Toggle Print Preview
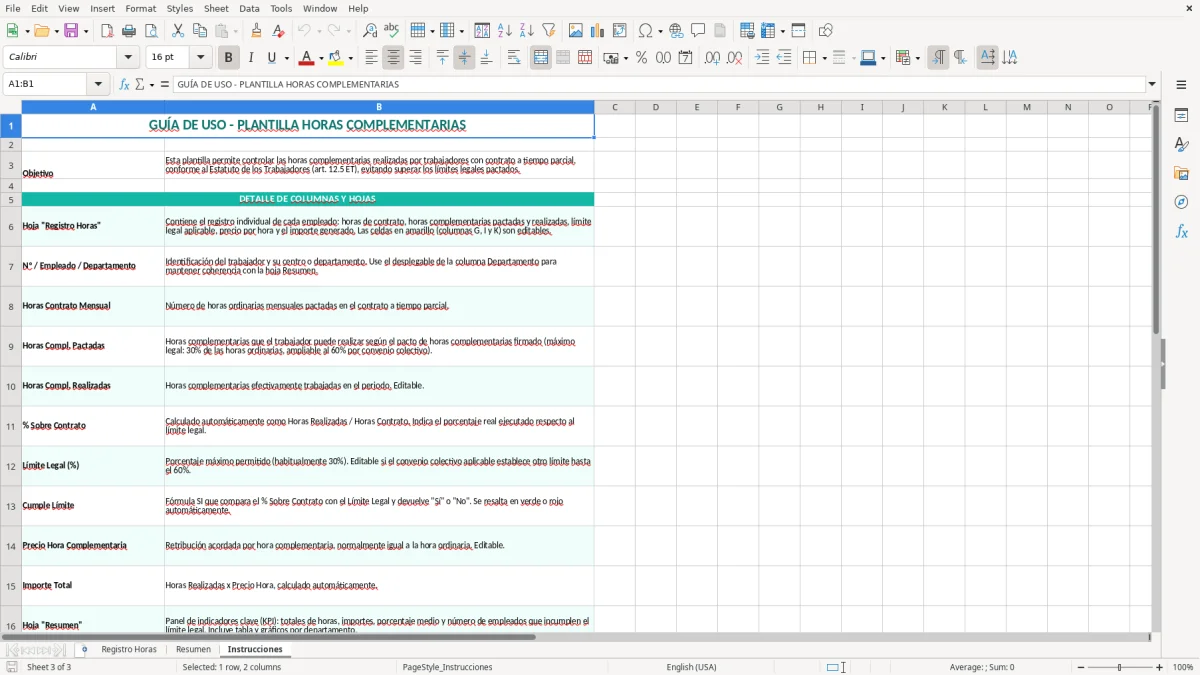 pos(150,31)
